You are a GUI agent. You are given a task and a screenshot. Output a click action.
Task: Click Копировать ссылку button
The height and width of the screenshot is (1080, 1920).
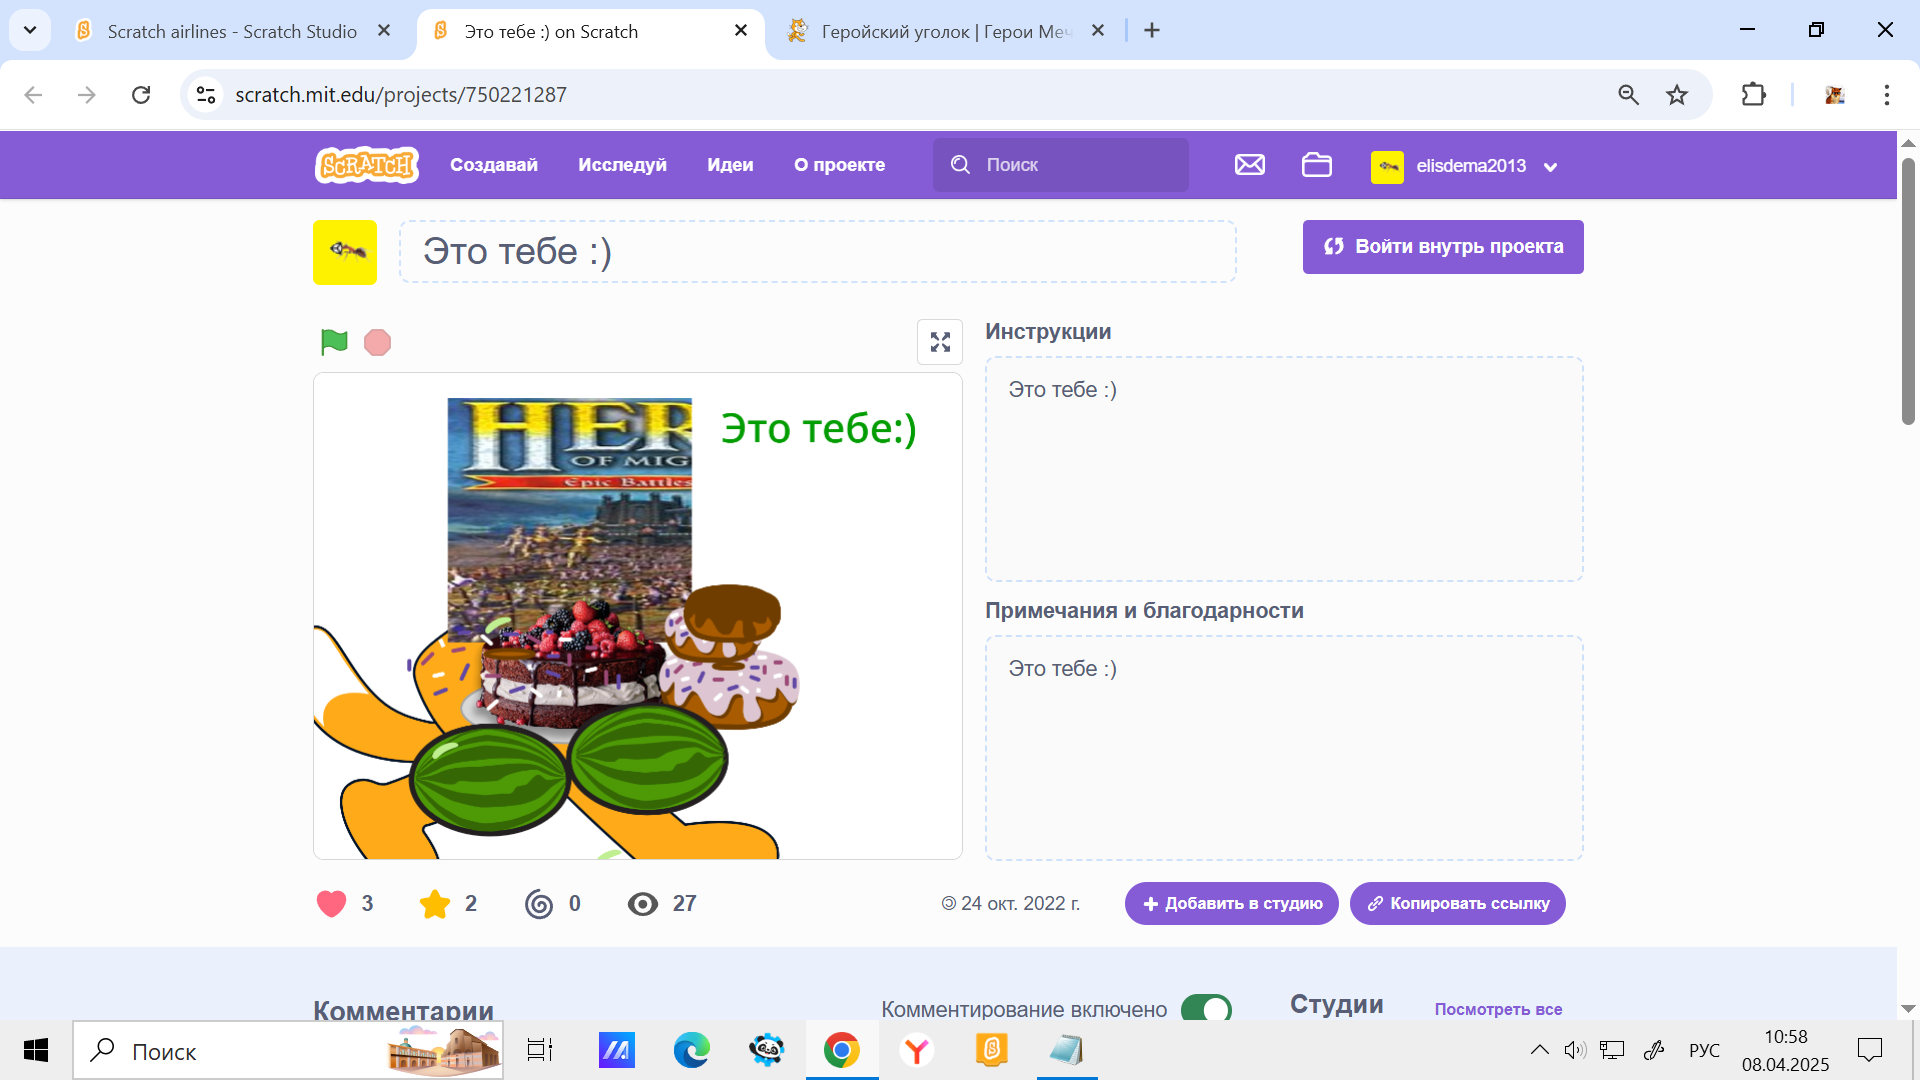(1457, 904)
